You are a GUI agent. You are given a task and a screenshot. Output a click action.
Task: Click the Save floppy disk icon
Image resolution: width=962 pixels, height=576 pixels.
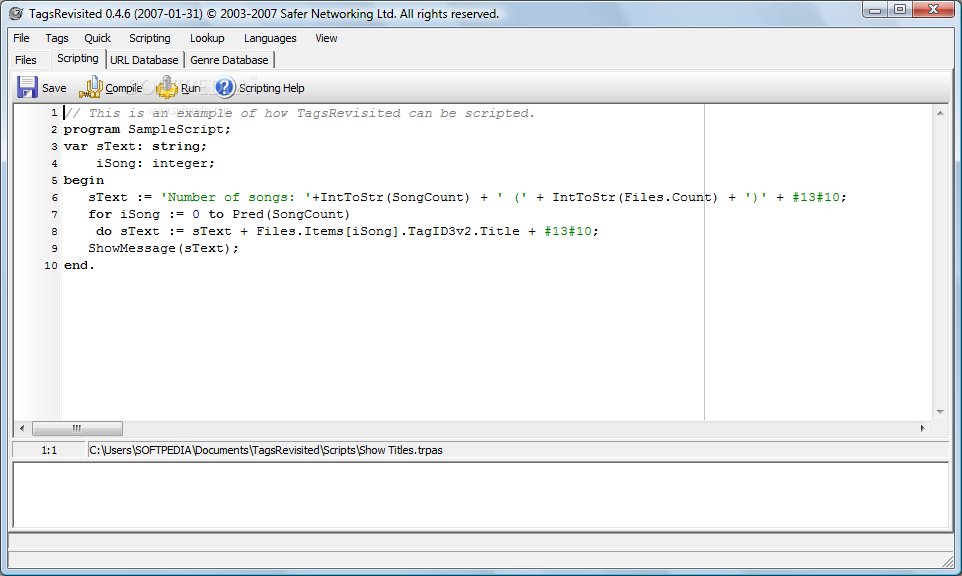[x=27, y=87]
